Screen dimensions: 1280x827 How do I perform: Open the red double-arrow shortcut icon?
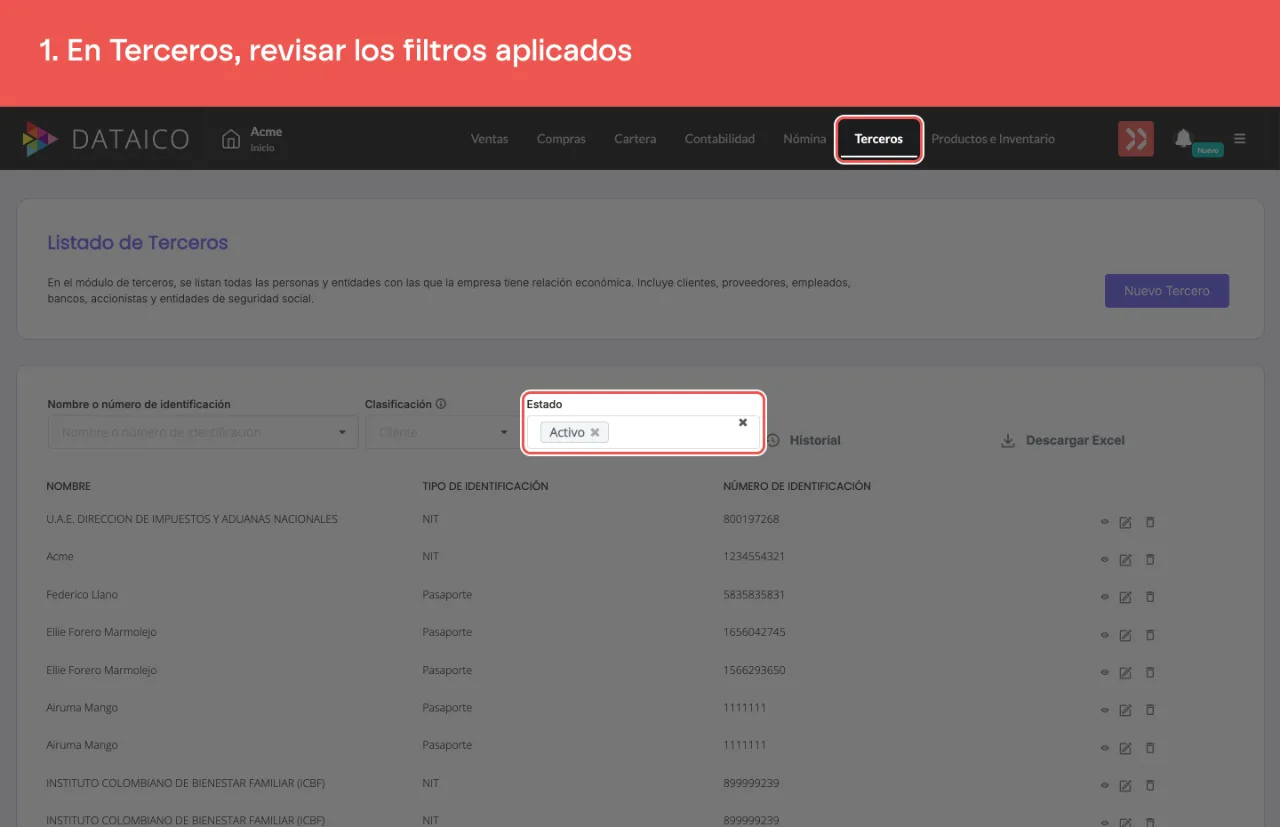1136,139
